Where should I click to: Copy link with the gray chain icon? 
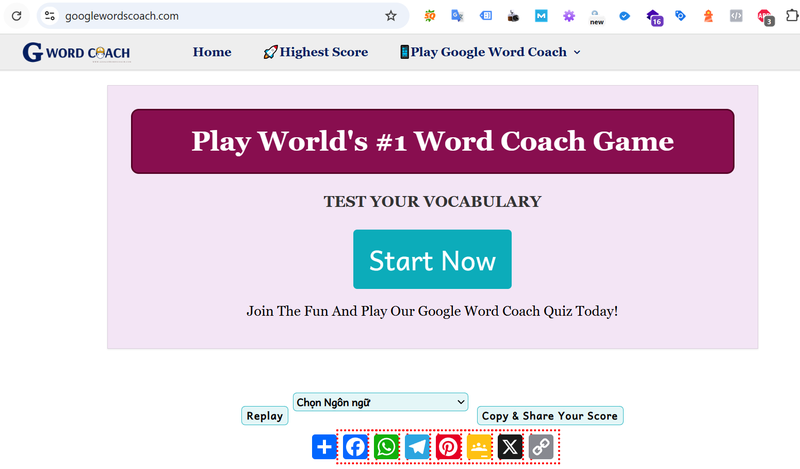click(x=541, y=448)
